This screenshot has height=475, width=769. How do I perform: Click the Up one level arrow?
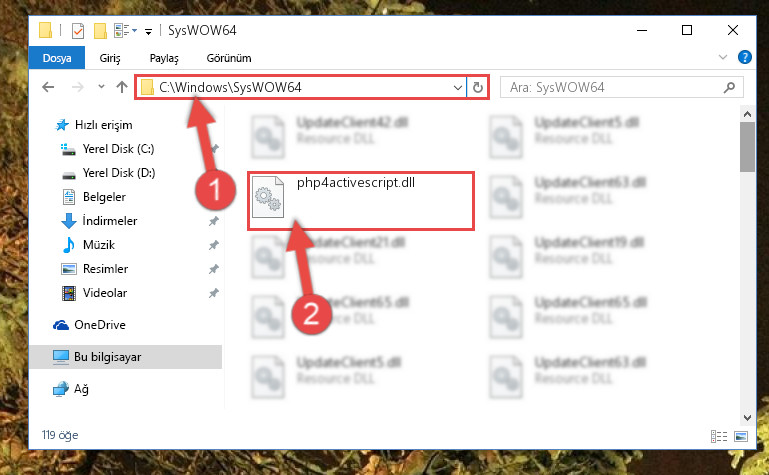pos(122,87)
